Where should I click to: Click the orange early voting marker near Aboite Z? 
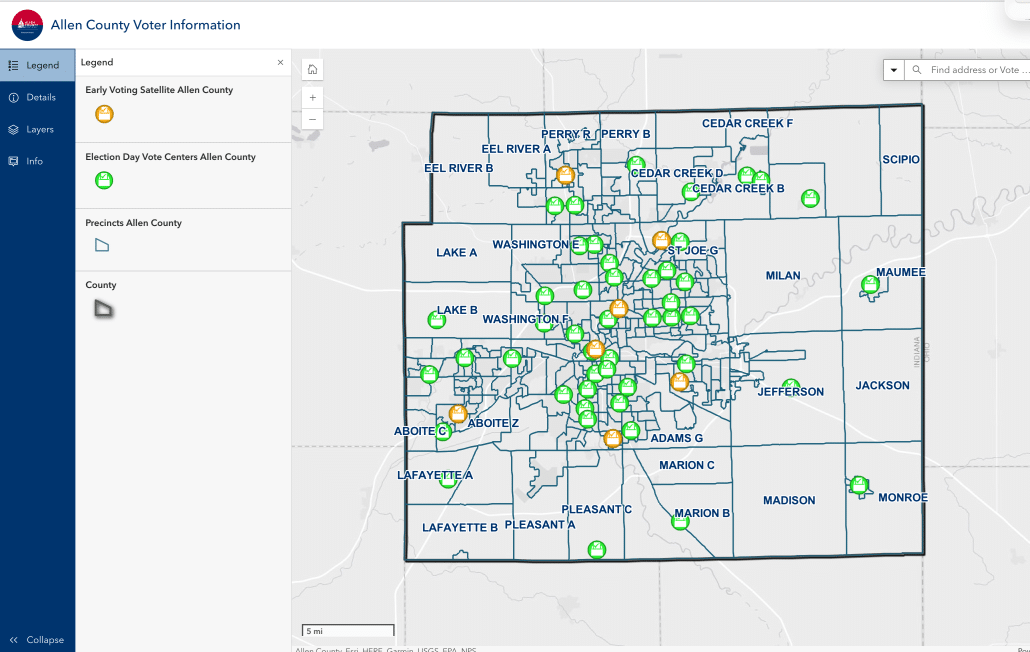(458, 414)
